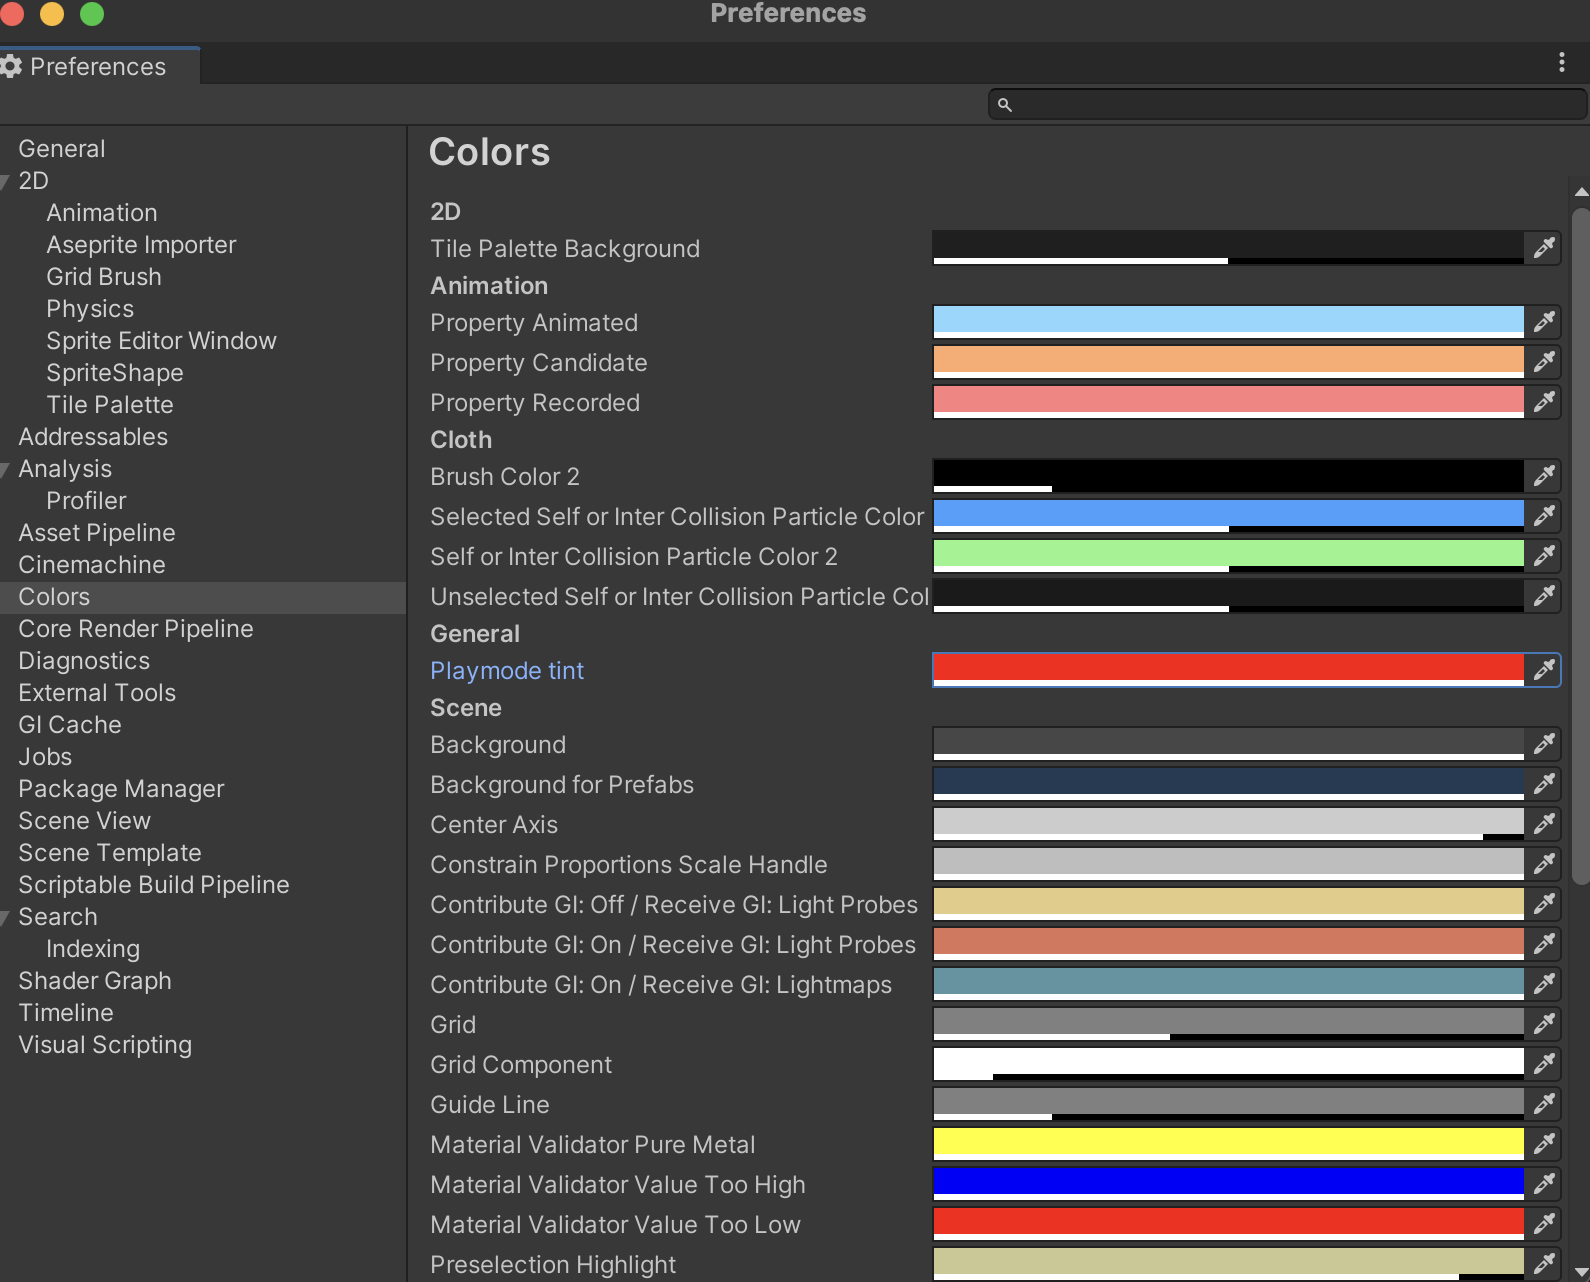Eyedropper for Contribute GI: On Light Probes
This screenshot has width=1590, height=1282.
[x=1544, y=944]
